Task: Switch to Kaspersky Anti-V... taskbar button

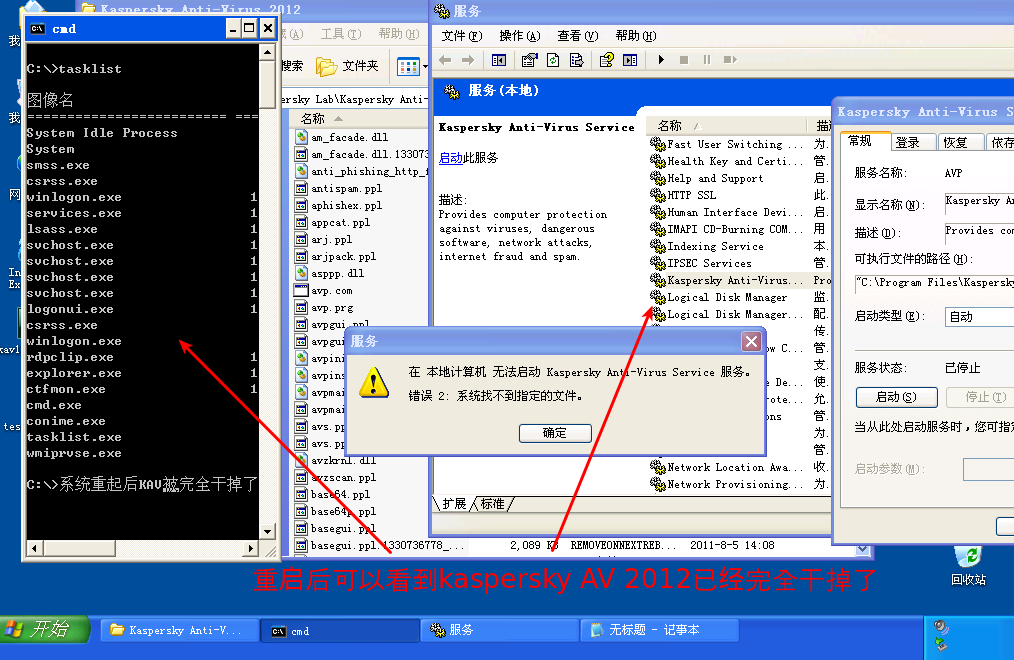Action: pyautogui.click(x=178, y=630)
